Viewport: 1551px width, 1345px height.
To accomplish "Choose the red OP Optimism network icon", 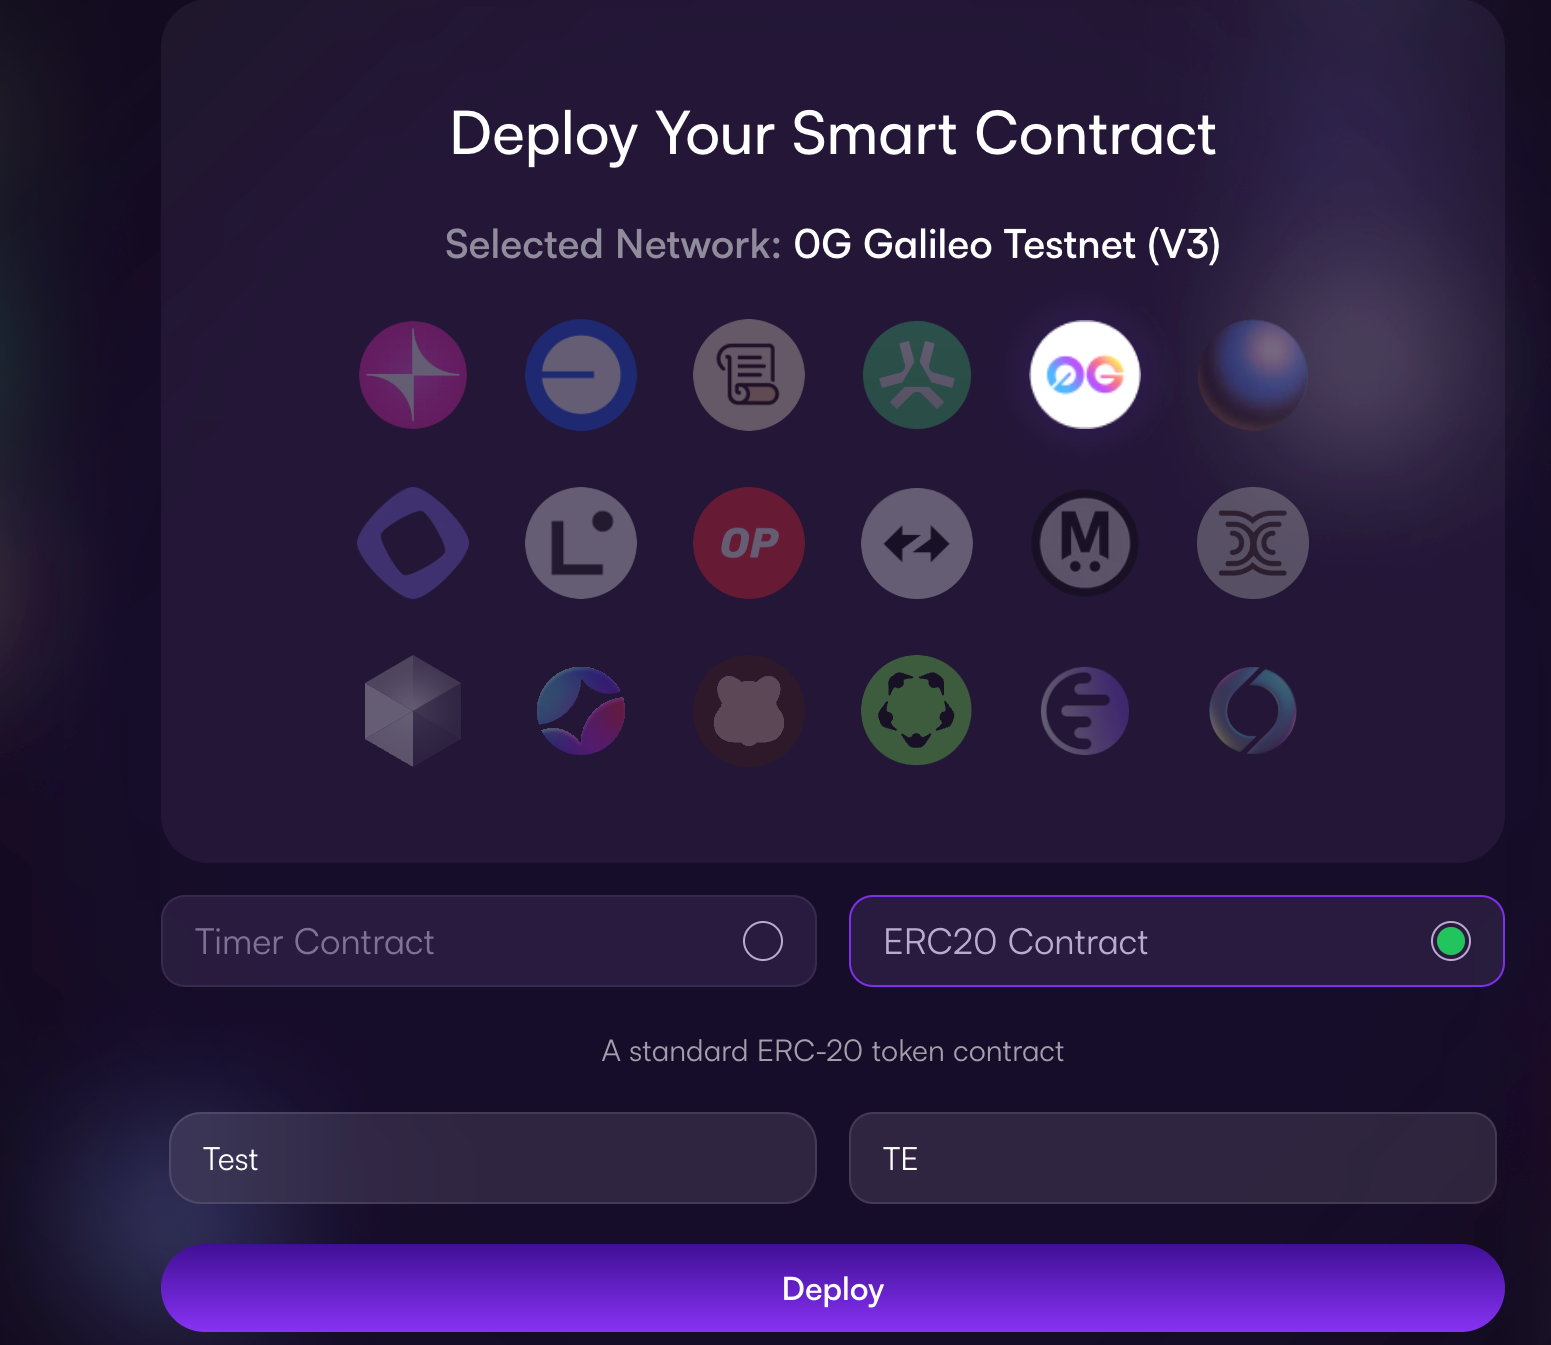I will [x=749, y=543].
